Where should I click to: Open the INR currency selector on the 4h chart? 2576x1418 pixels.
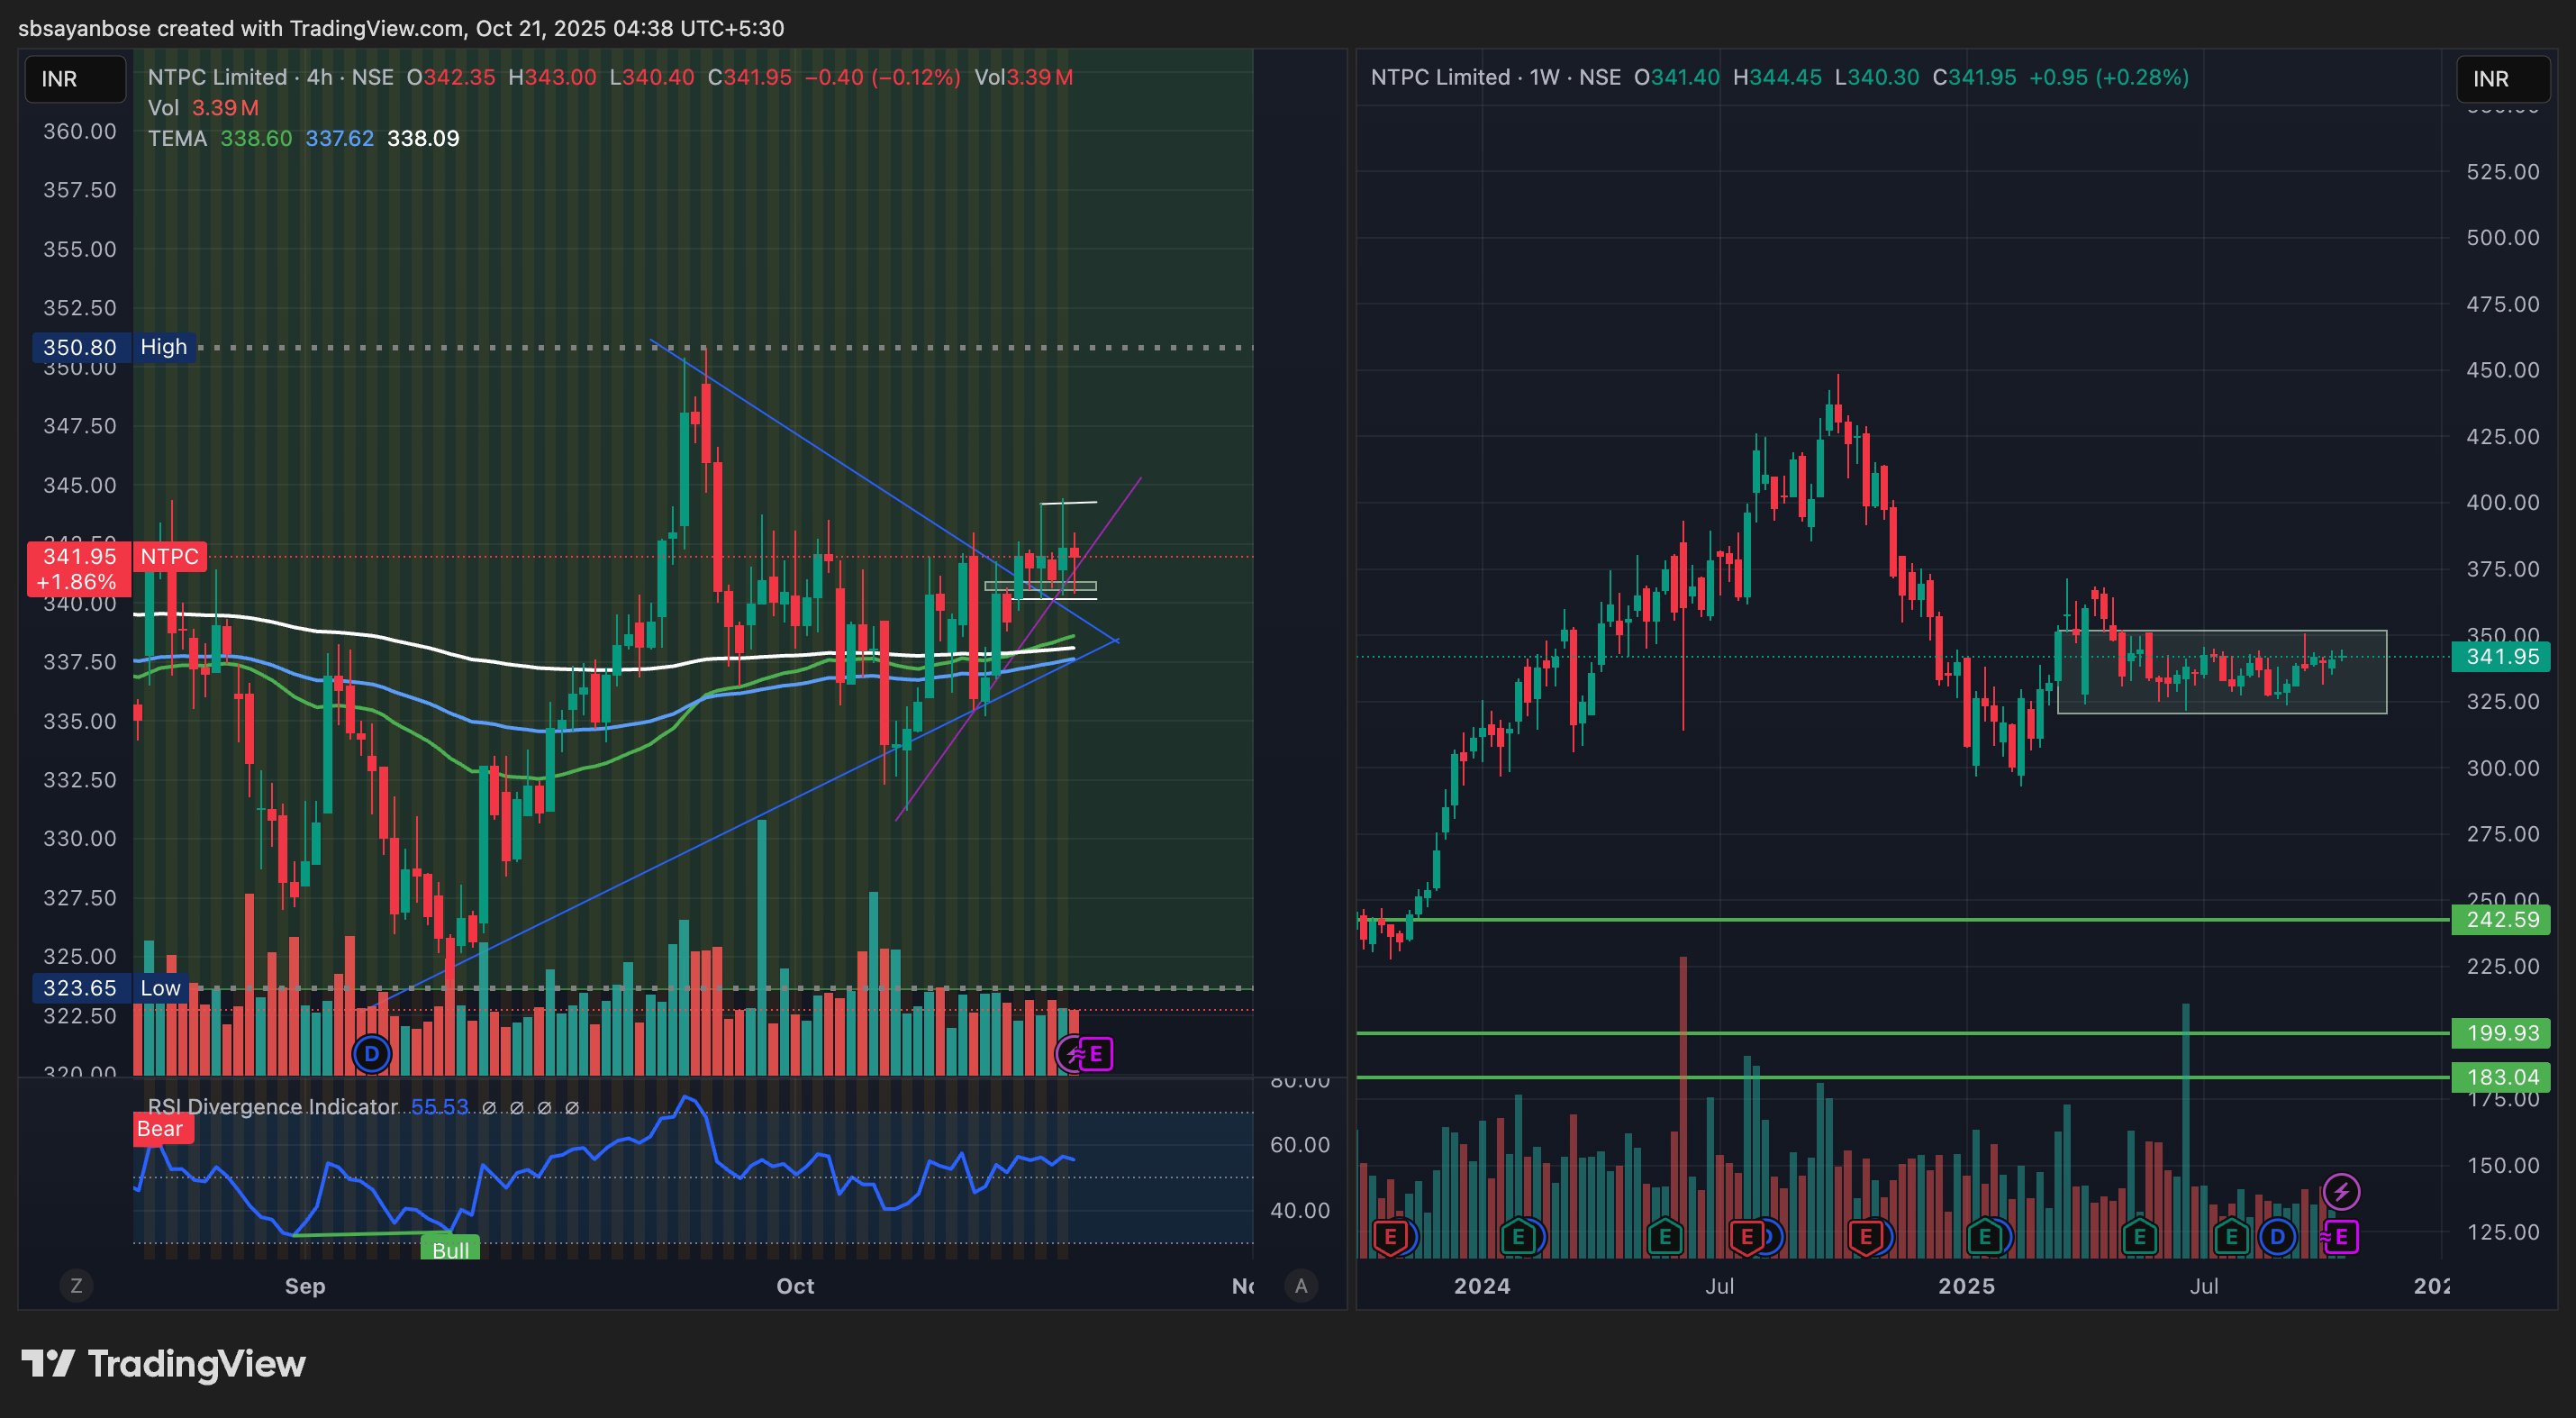pyautogui.click(x=75, y=79)
